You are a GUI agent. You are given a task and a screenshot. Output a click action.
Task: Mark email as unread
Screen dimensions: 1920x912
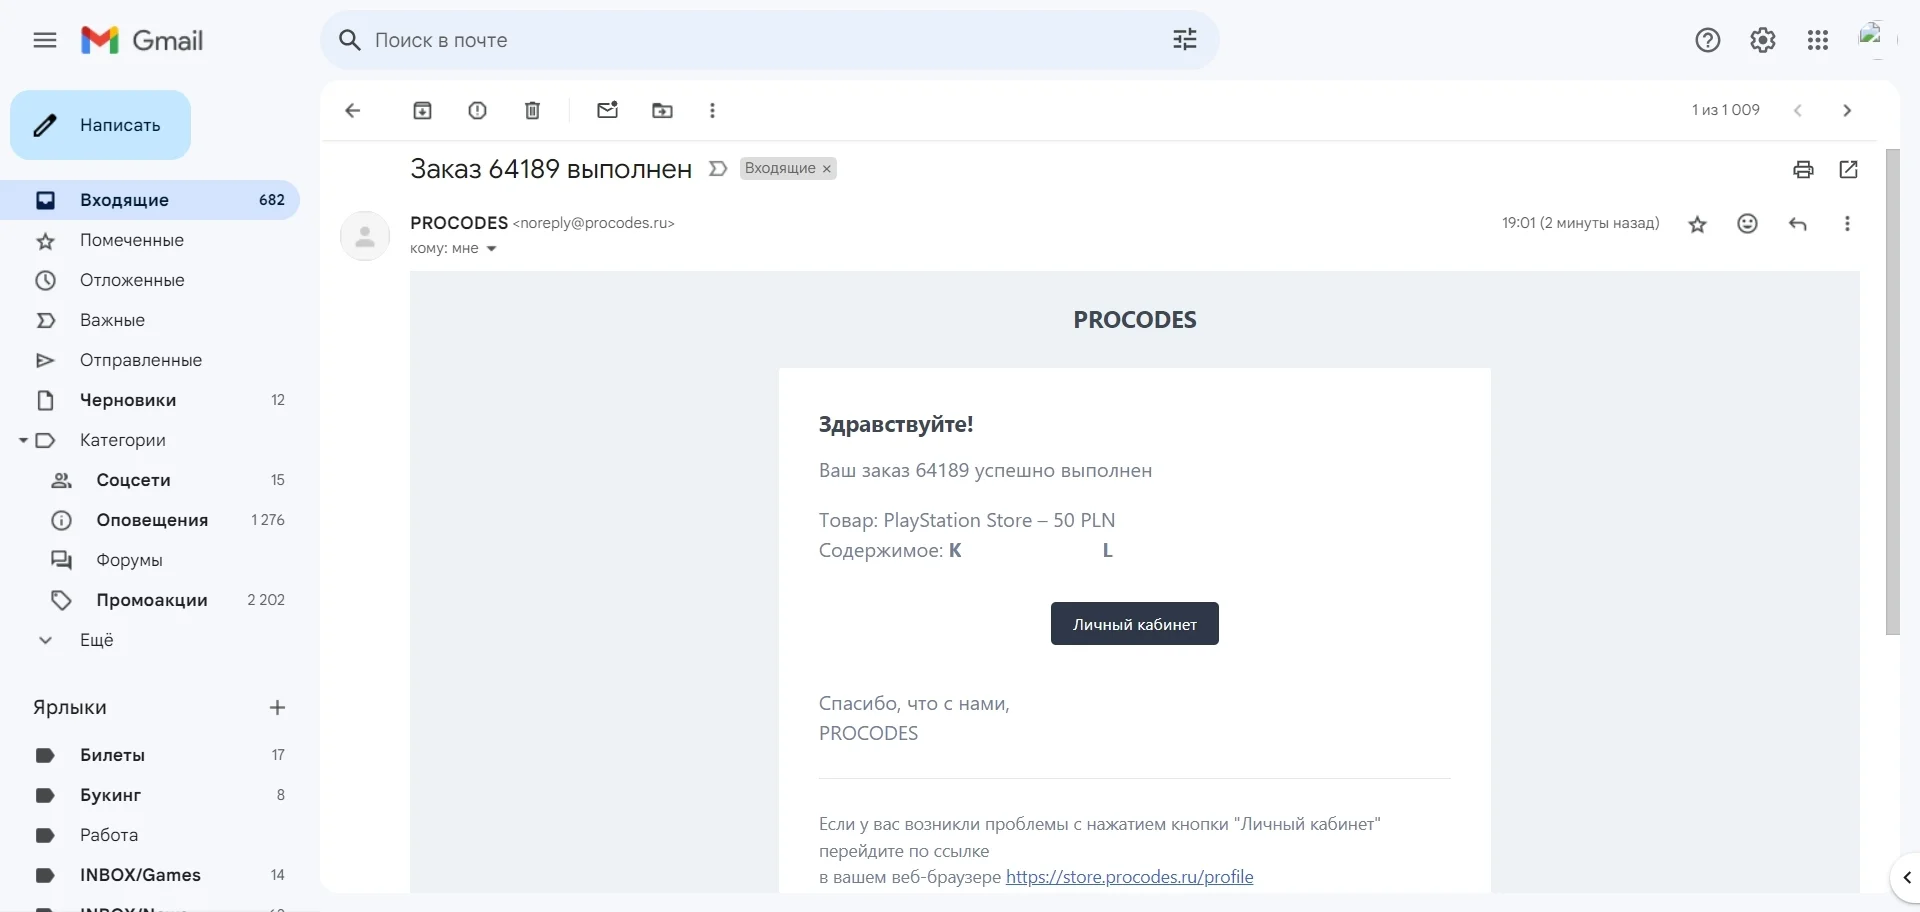click(x=608, y=110)
